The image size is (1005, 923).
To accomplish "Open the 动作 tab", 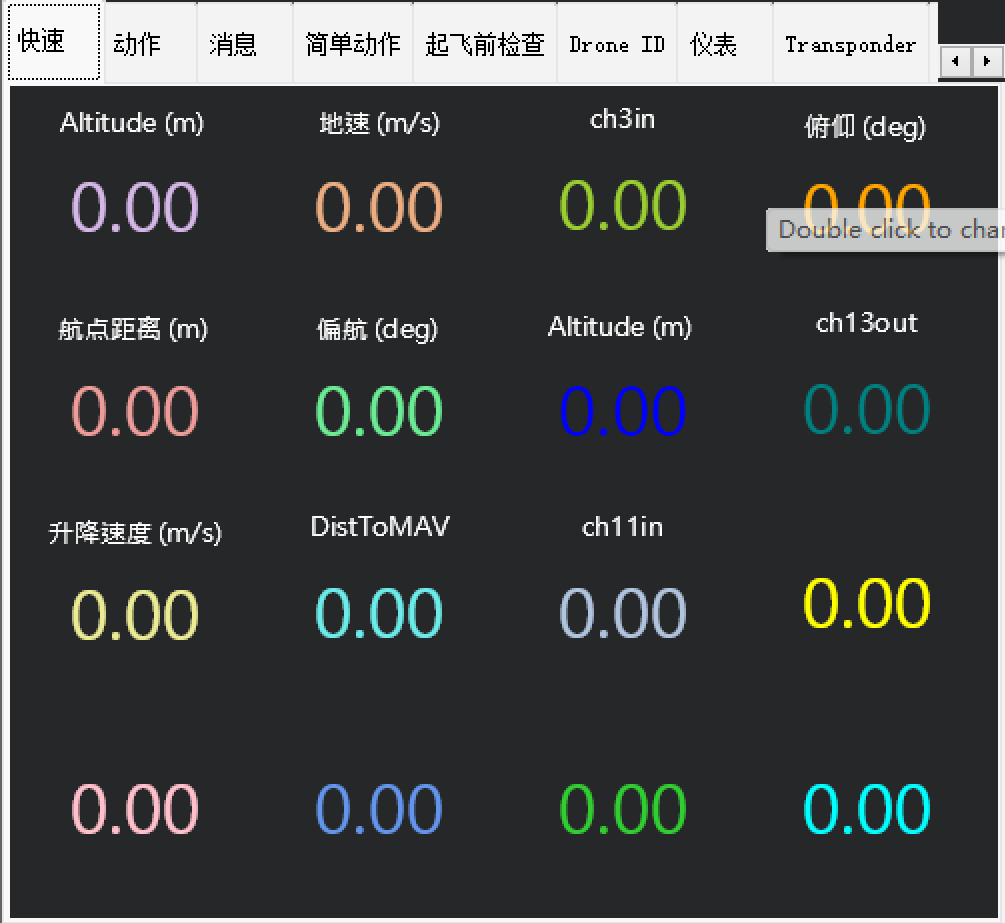I will [151, 44].
